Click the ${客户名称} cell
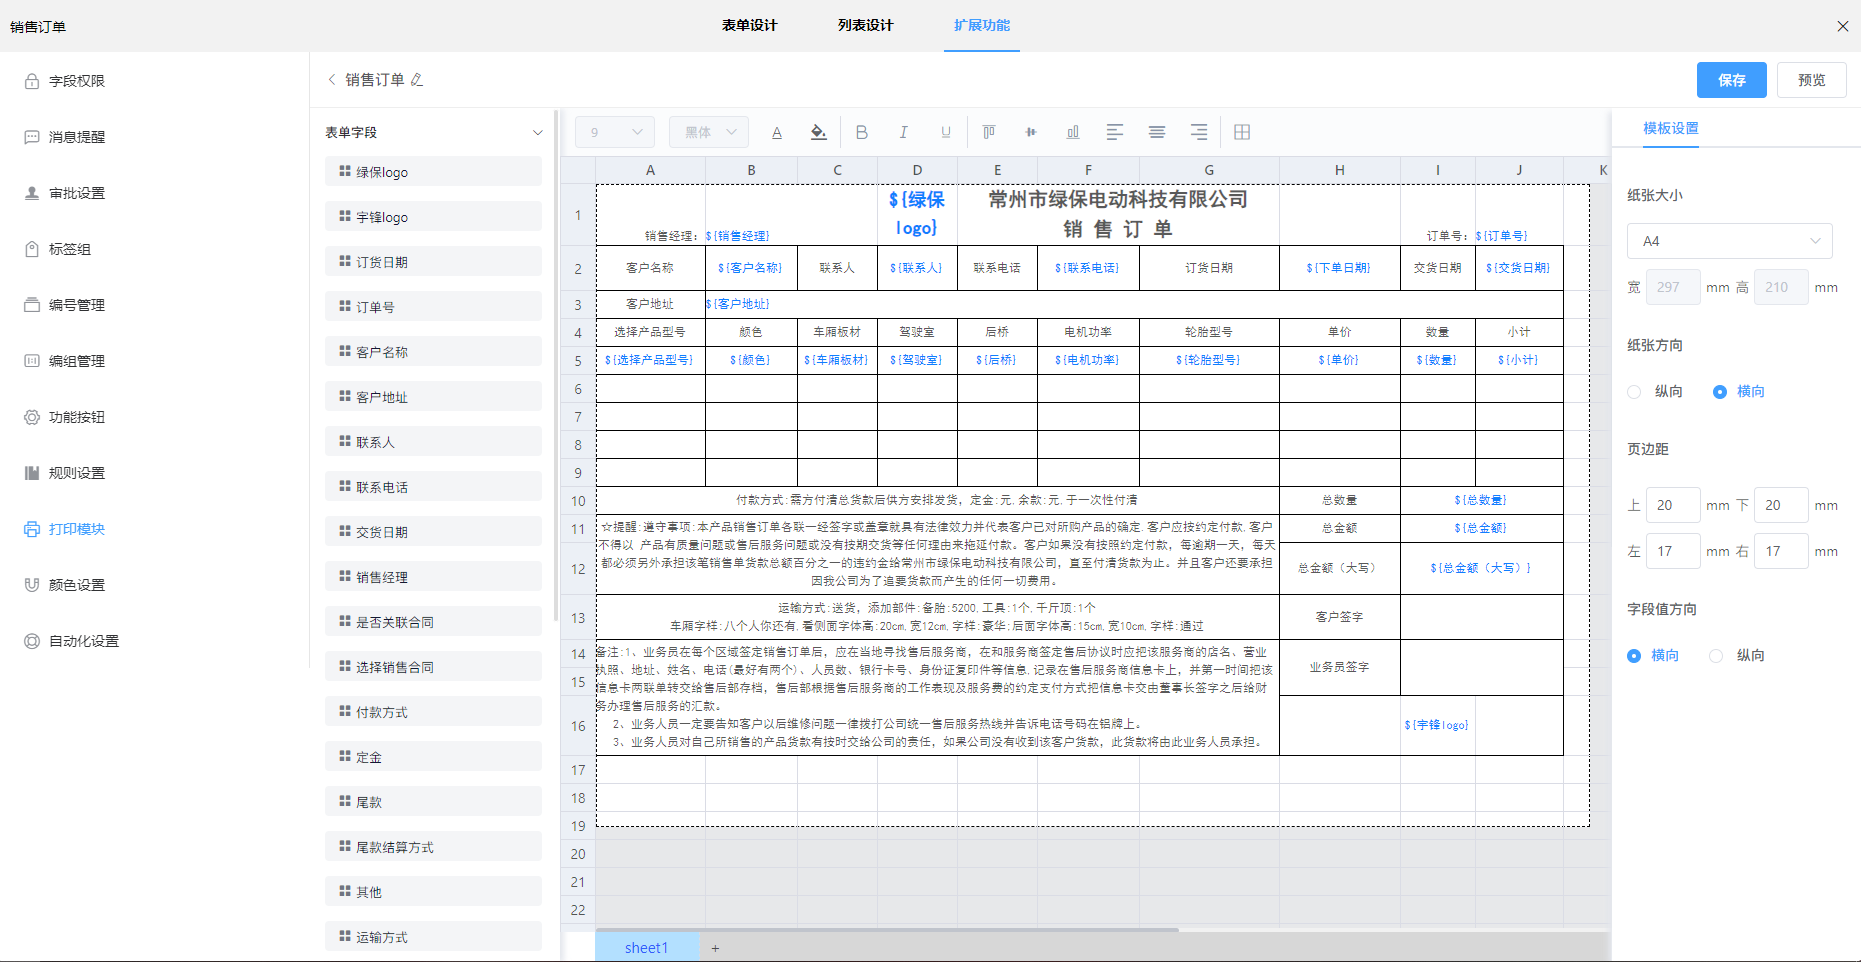Image resolution: width=1861 pixels, height=962 pixels. 751,268
